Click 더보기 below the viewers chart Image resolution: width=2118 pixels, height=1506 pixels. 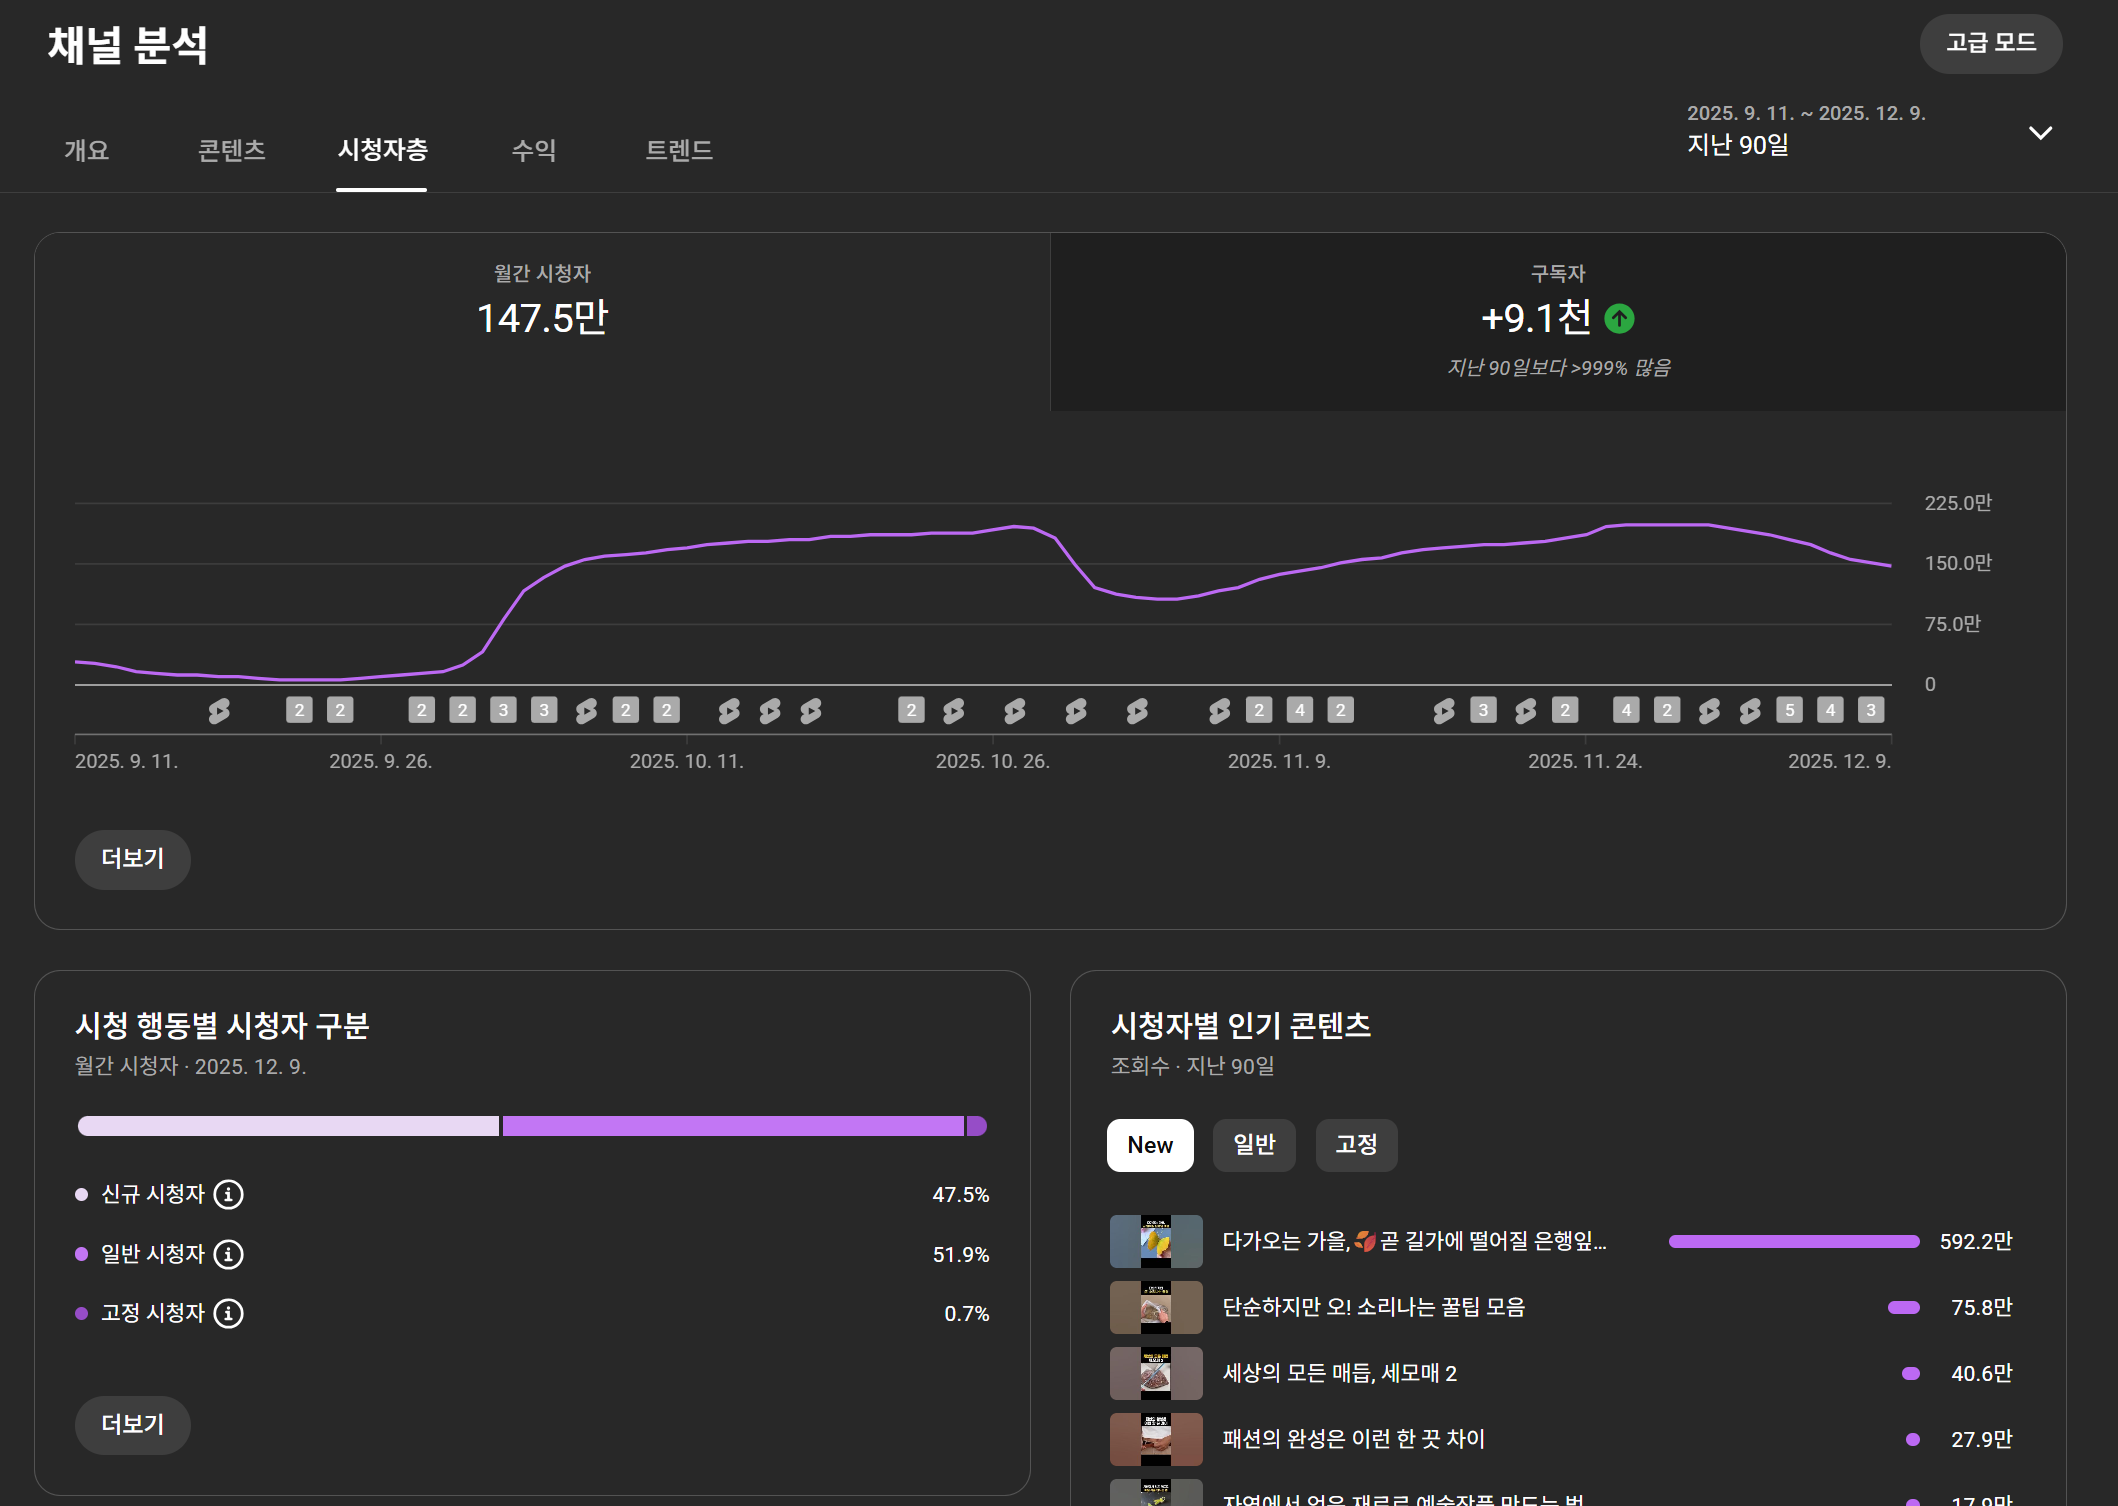[132, 859]
